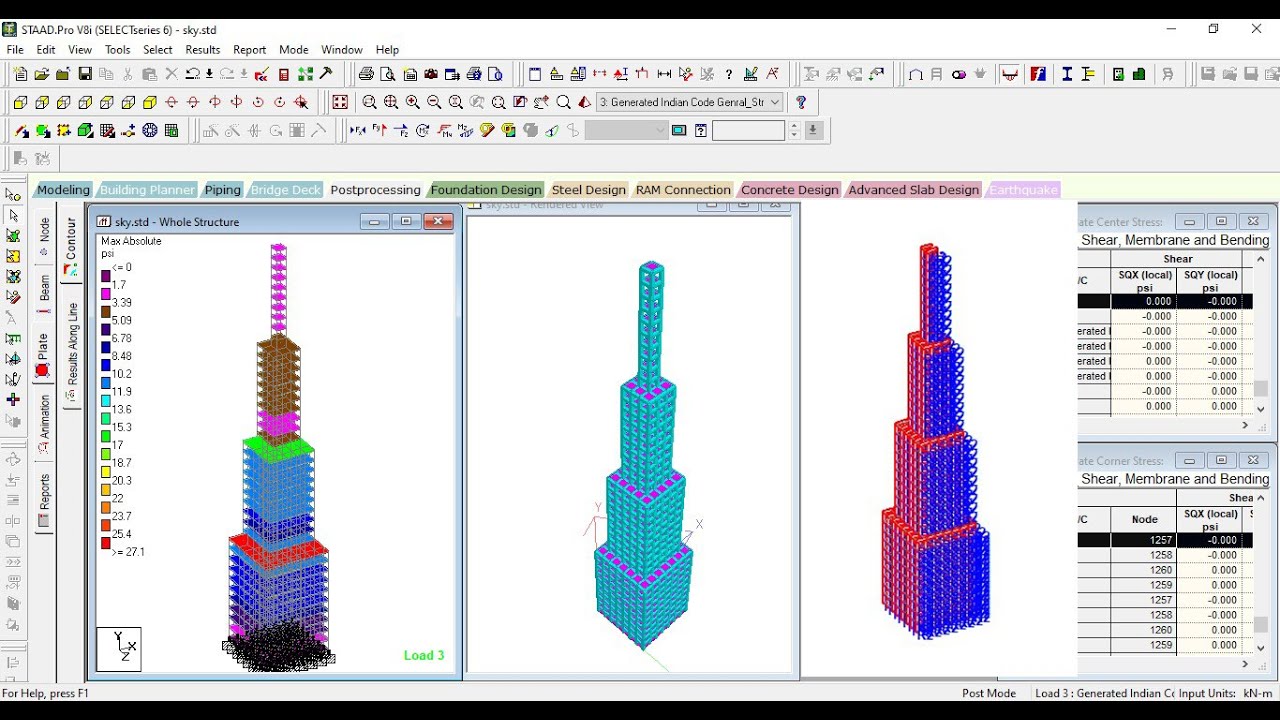1280x720 pixels.
Task: Click the Undo arrow icon
Action: [192, 74]
